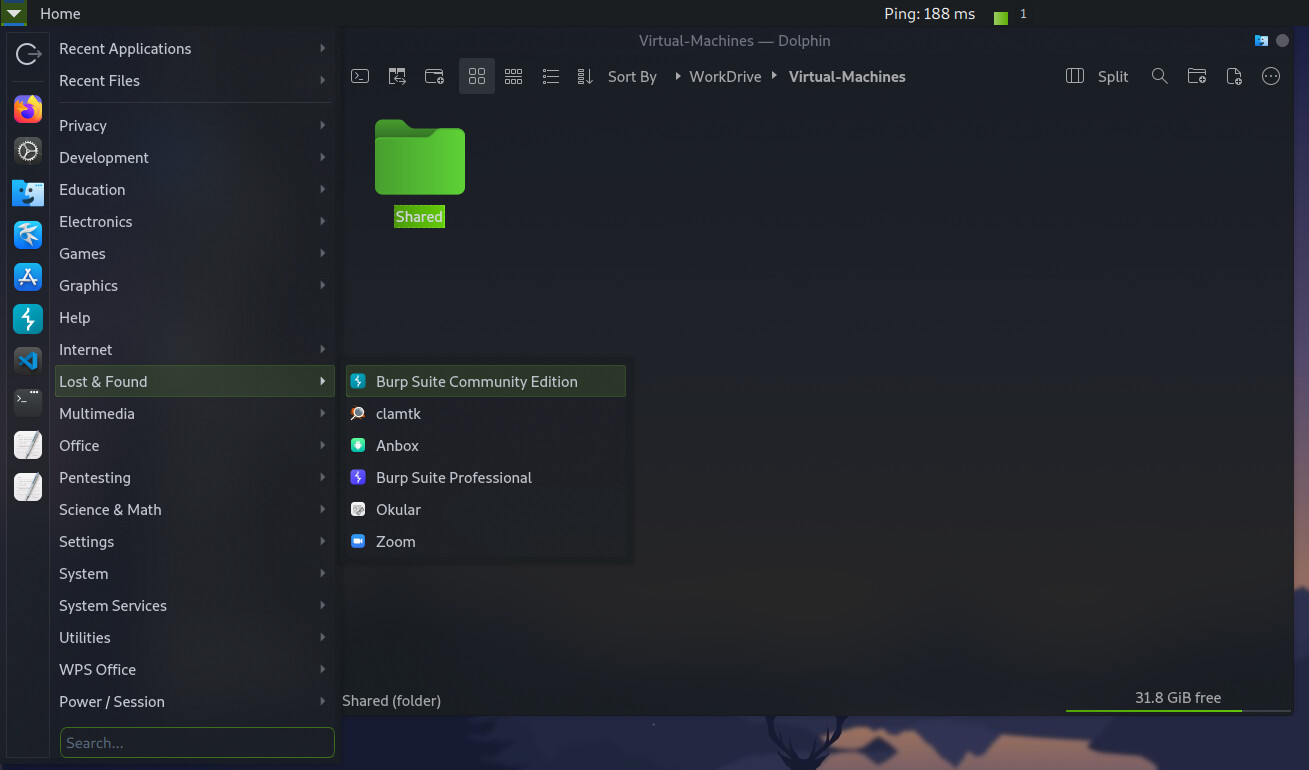Launch Firefox from the favorites strip
Screen dimensions: 1309x770
(x=28, y=109)
